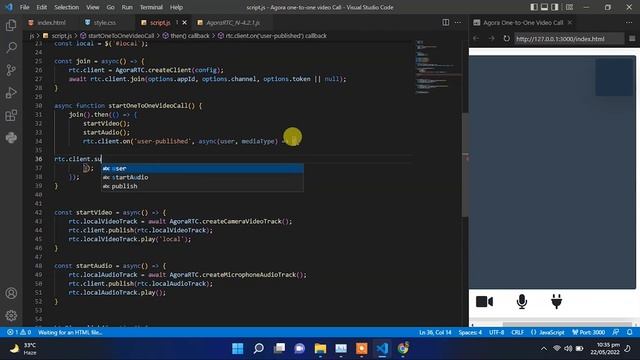
Task: Select the 'publish' autocomplete suggestion
Action: [x=202, y=186]
